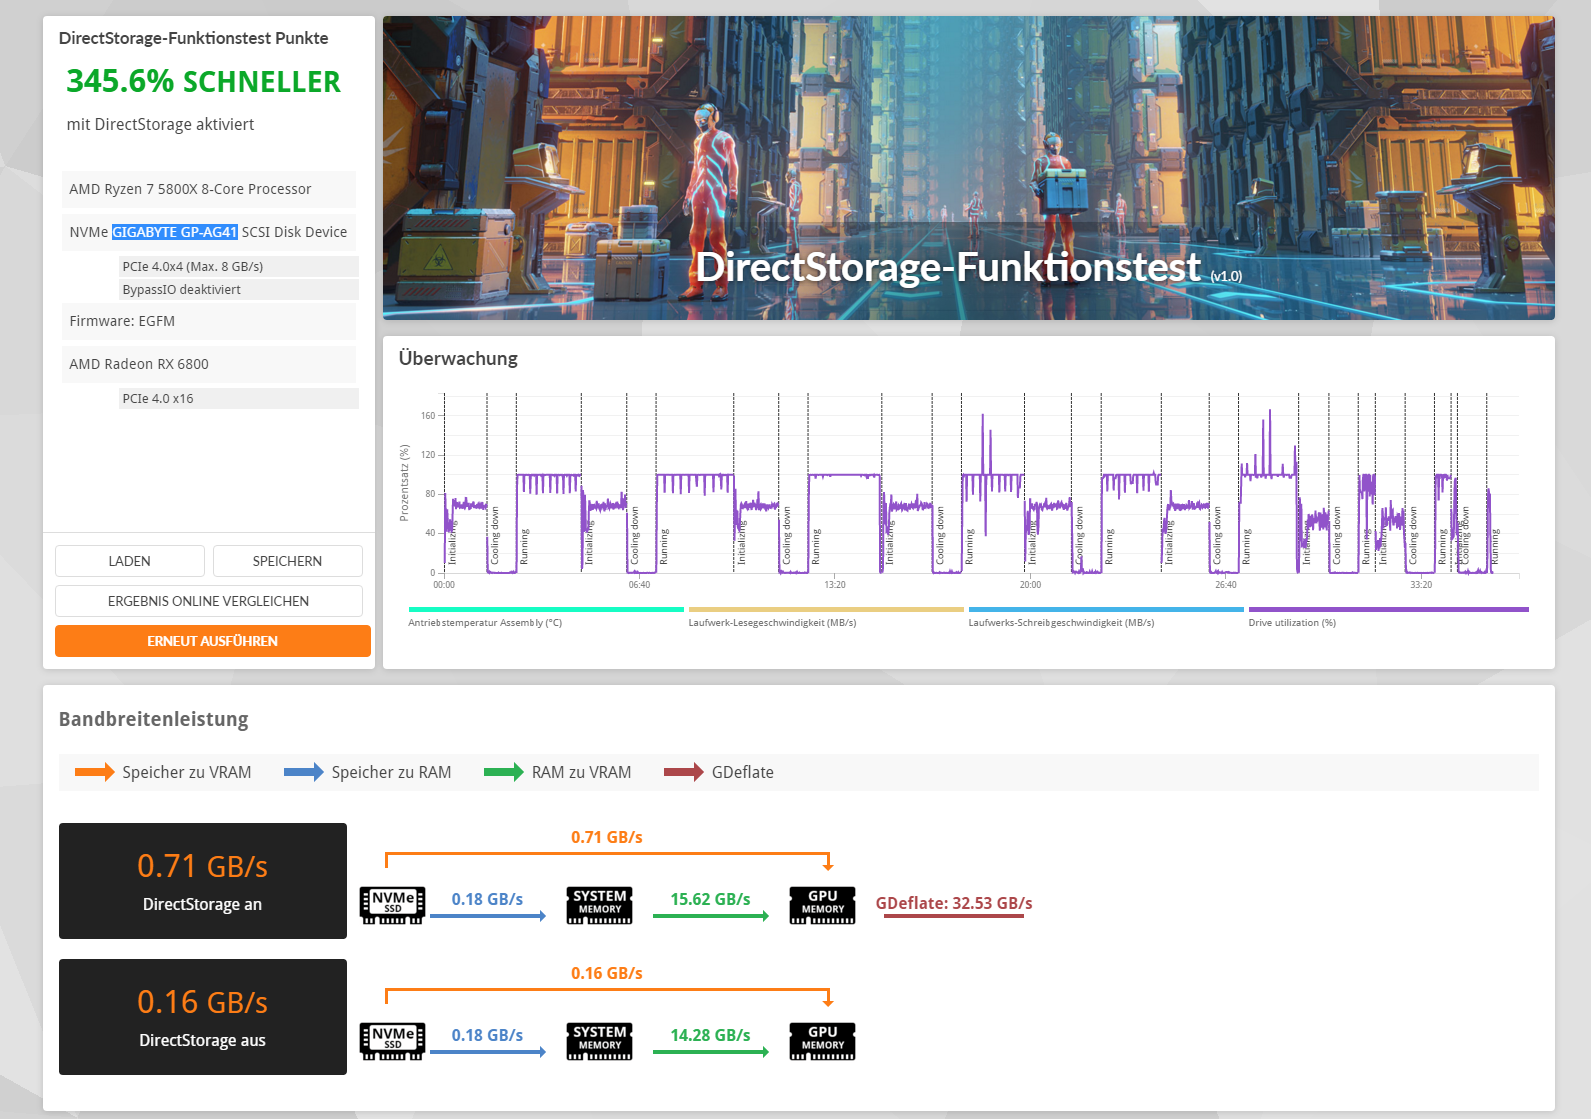1591x1119 pixels.
Task: Click the orange ERNEUT AUSFÜHREN button
Action: click(x=212, y=641)
